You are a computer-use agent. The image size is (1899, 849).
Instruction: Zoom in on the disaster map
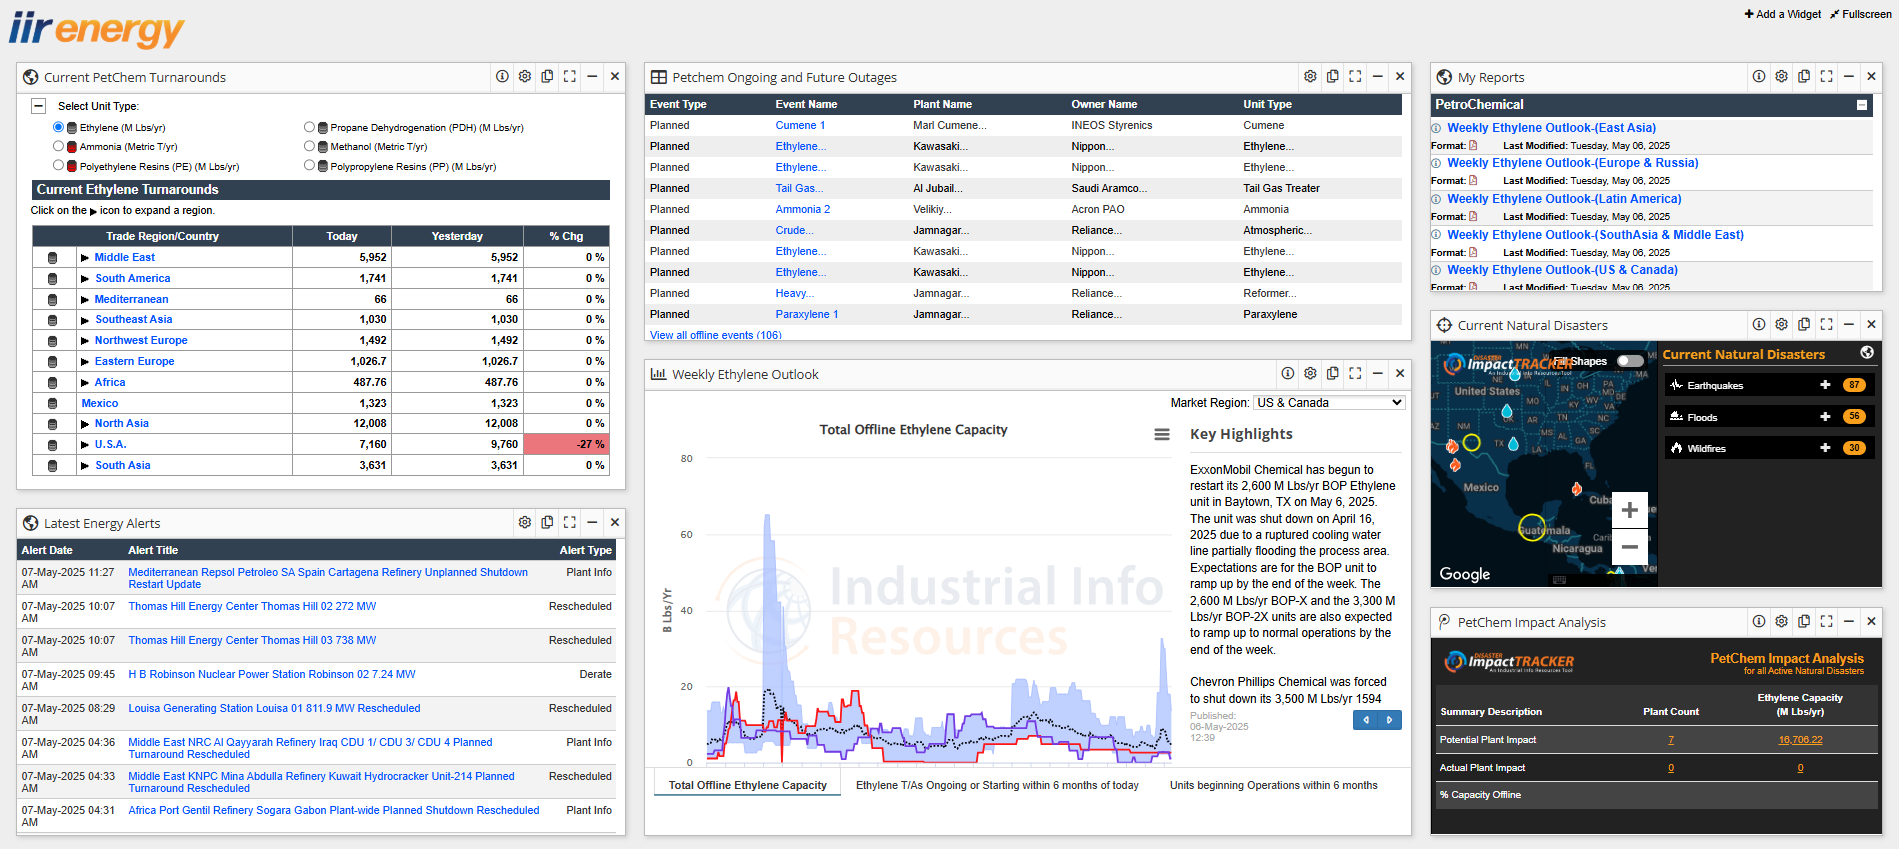pyautogui.click(x=1629, y=510)
